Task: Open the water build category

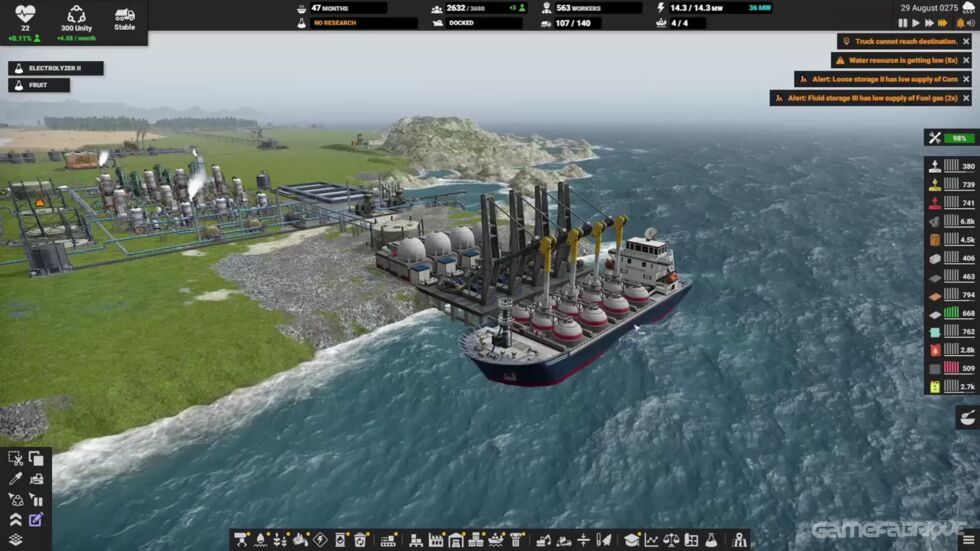Action: tap(261, 540)
